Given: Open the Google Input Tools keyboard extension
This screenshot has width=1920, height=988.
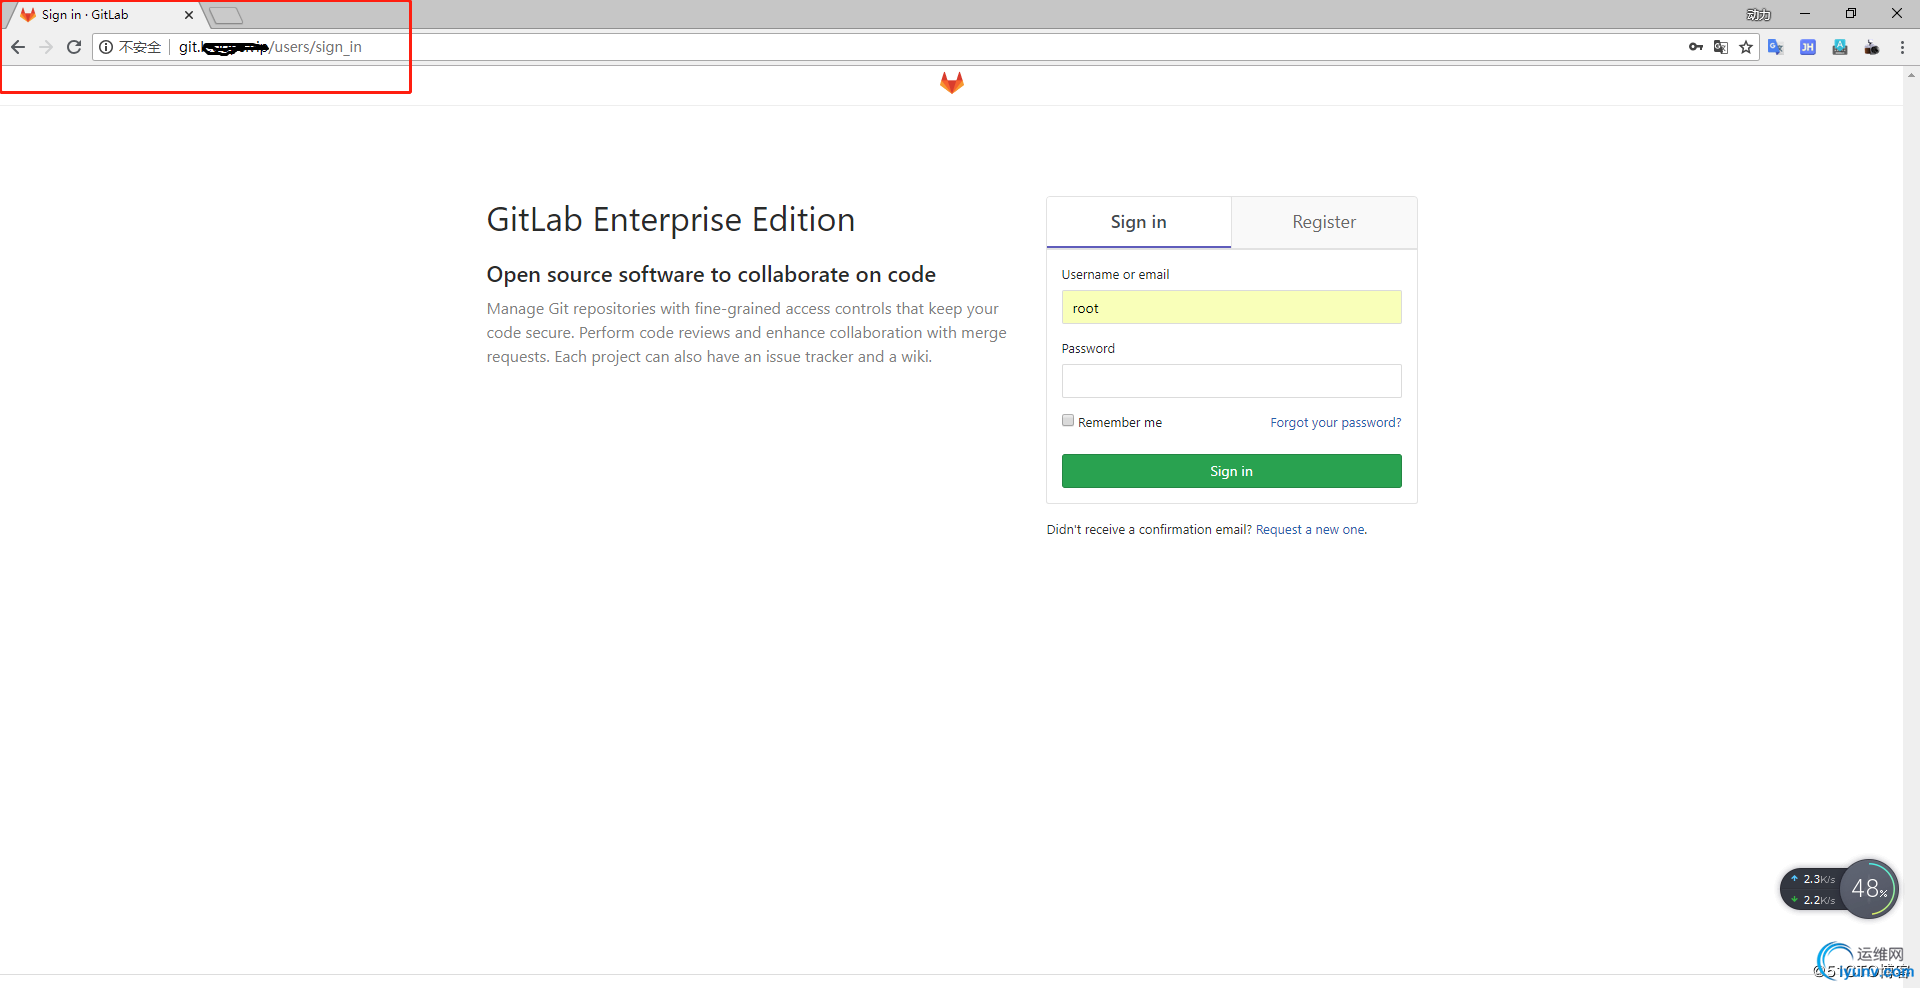Looking at the screenshot, I should click(x=1840, y=47).
